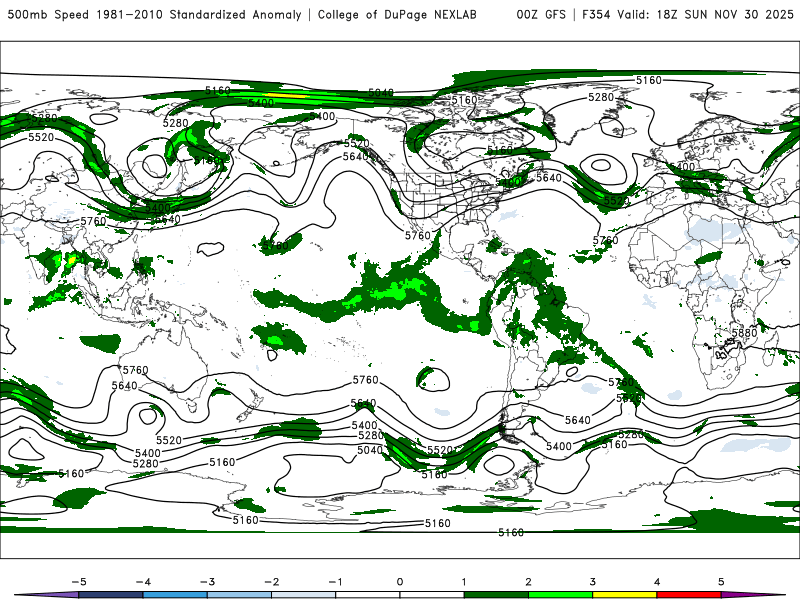The height and width of the screenshot is (600, 800).
Task: Click the "-4" colorbar tick label
Action: coord(143,582)
